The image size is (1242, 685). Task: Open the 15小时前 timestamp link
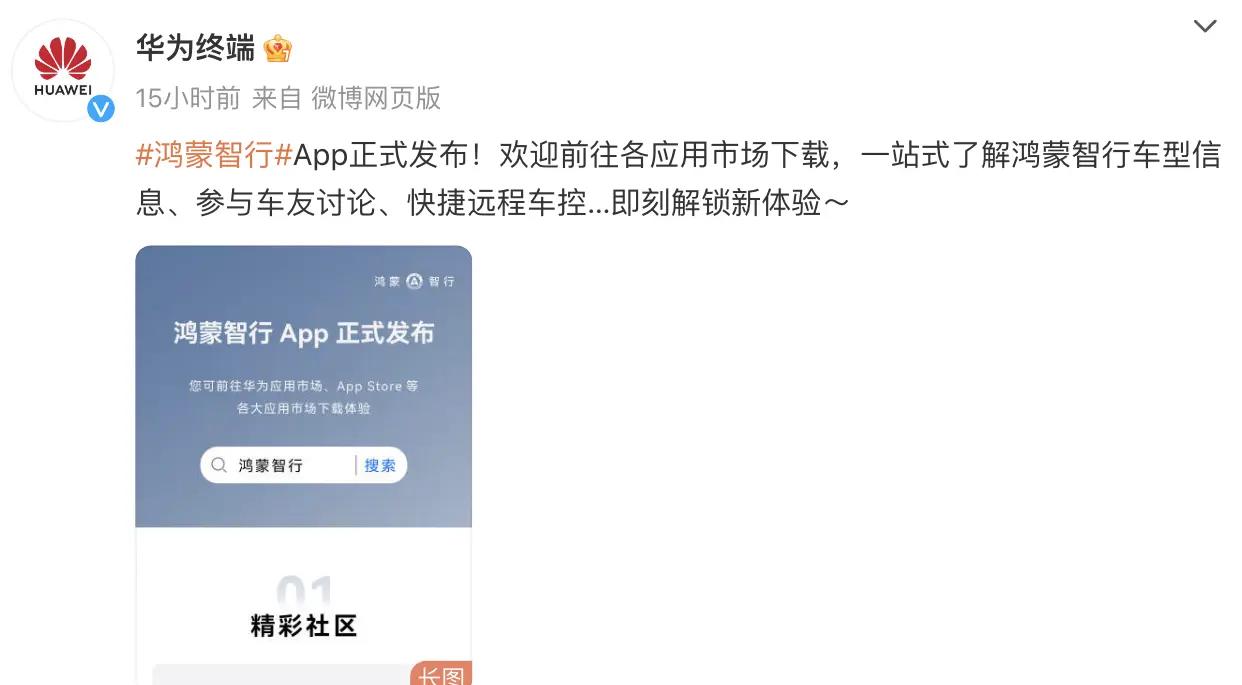tap(188, 98)
